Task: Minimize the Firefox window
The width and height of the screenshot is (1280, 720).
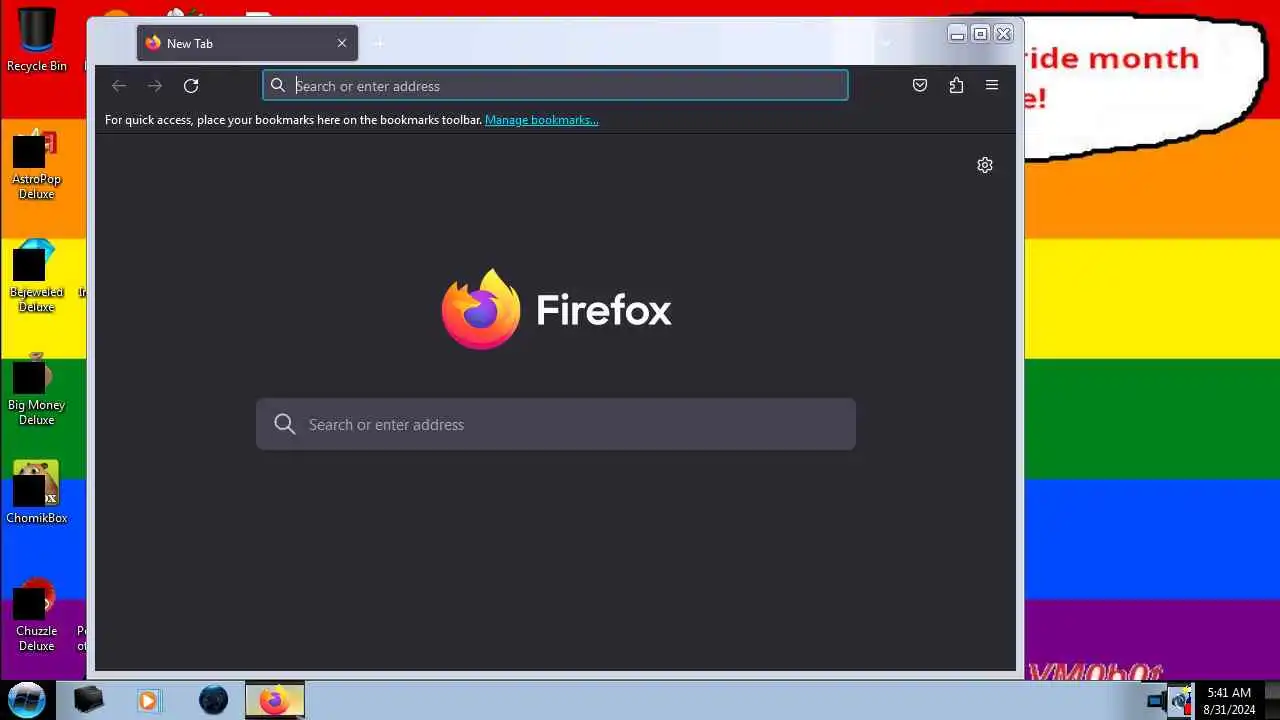Action: tap(957, 34)
